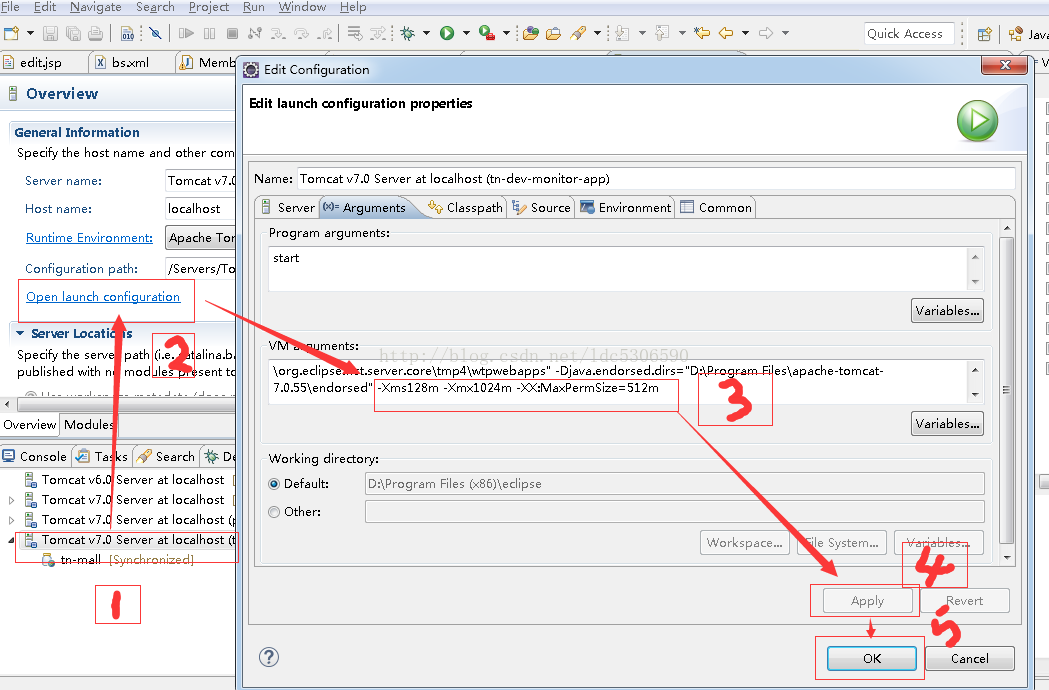Viewport: 1049px width, 690px height.
Task: Click the Step Over icon
Action: click(301, 33)
